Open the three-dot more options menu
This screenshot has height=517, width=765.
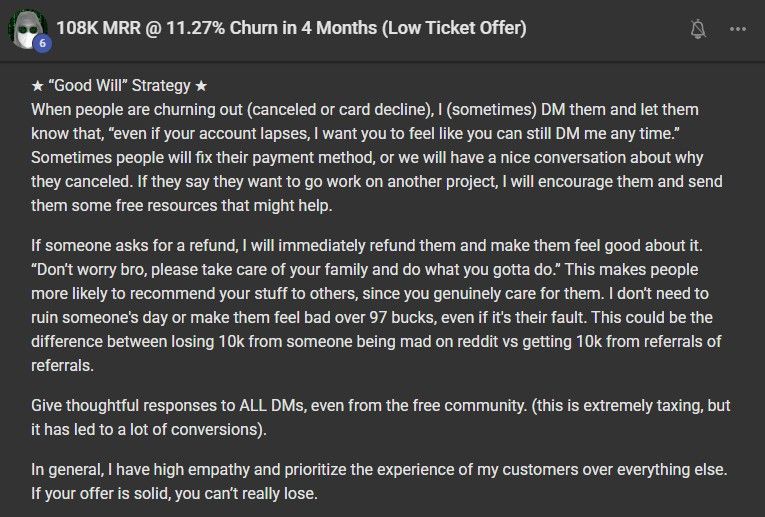click(738, 29)
